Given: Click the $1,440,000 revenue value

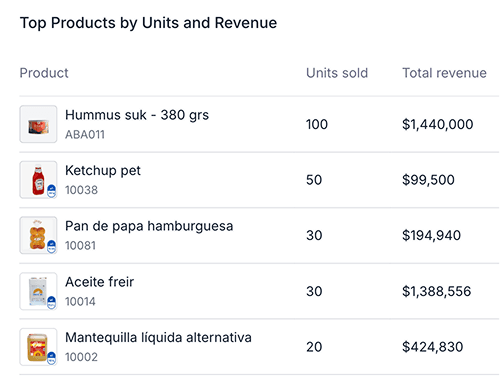Looking at the screenshot, I should point(438,124).
